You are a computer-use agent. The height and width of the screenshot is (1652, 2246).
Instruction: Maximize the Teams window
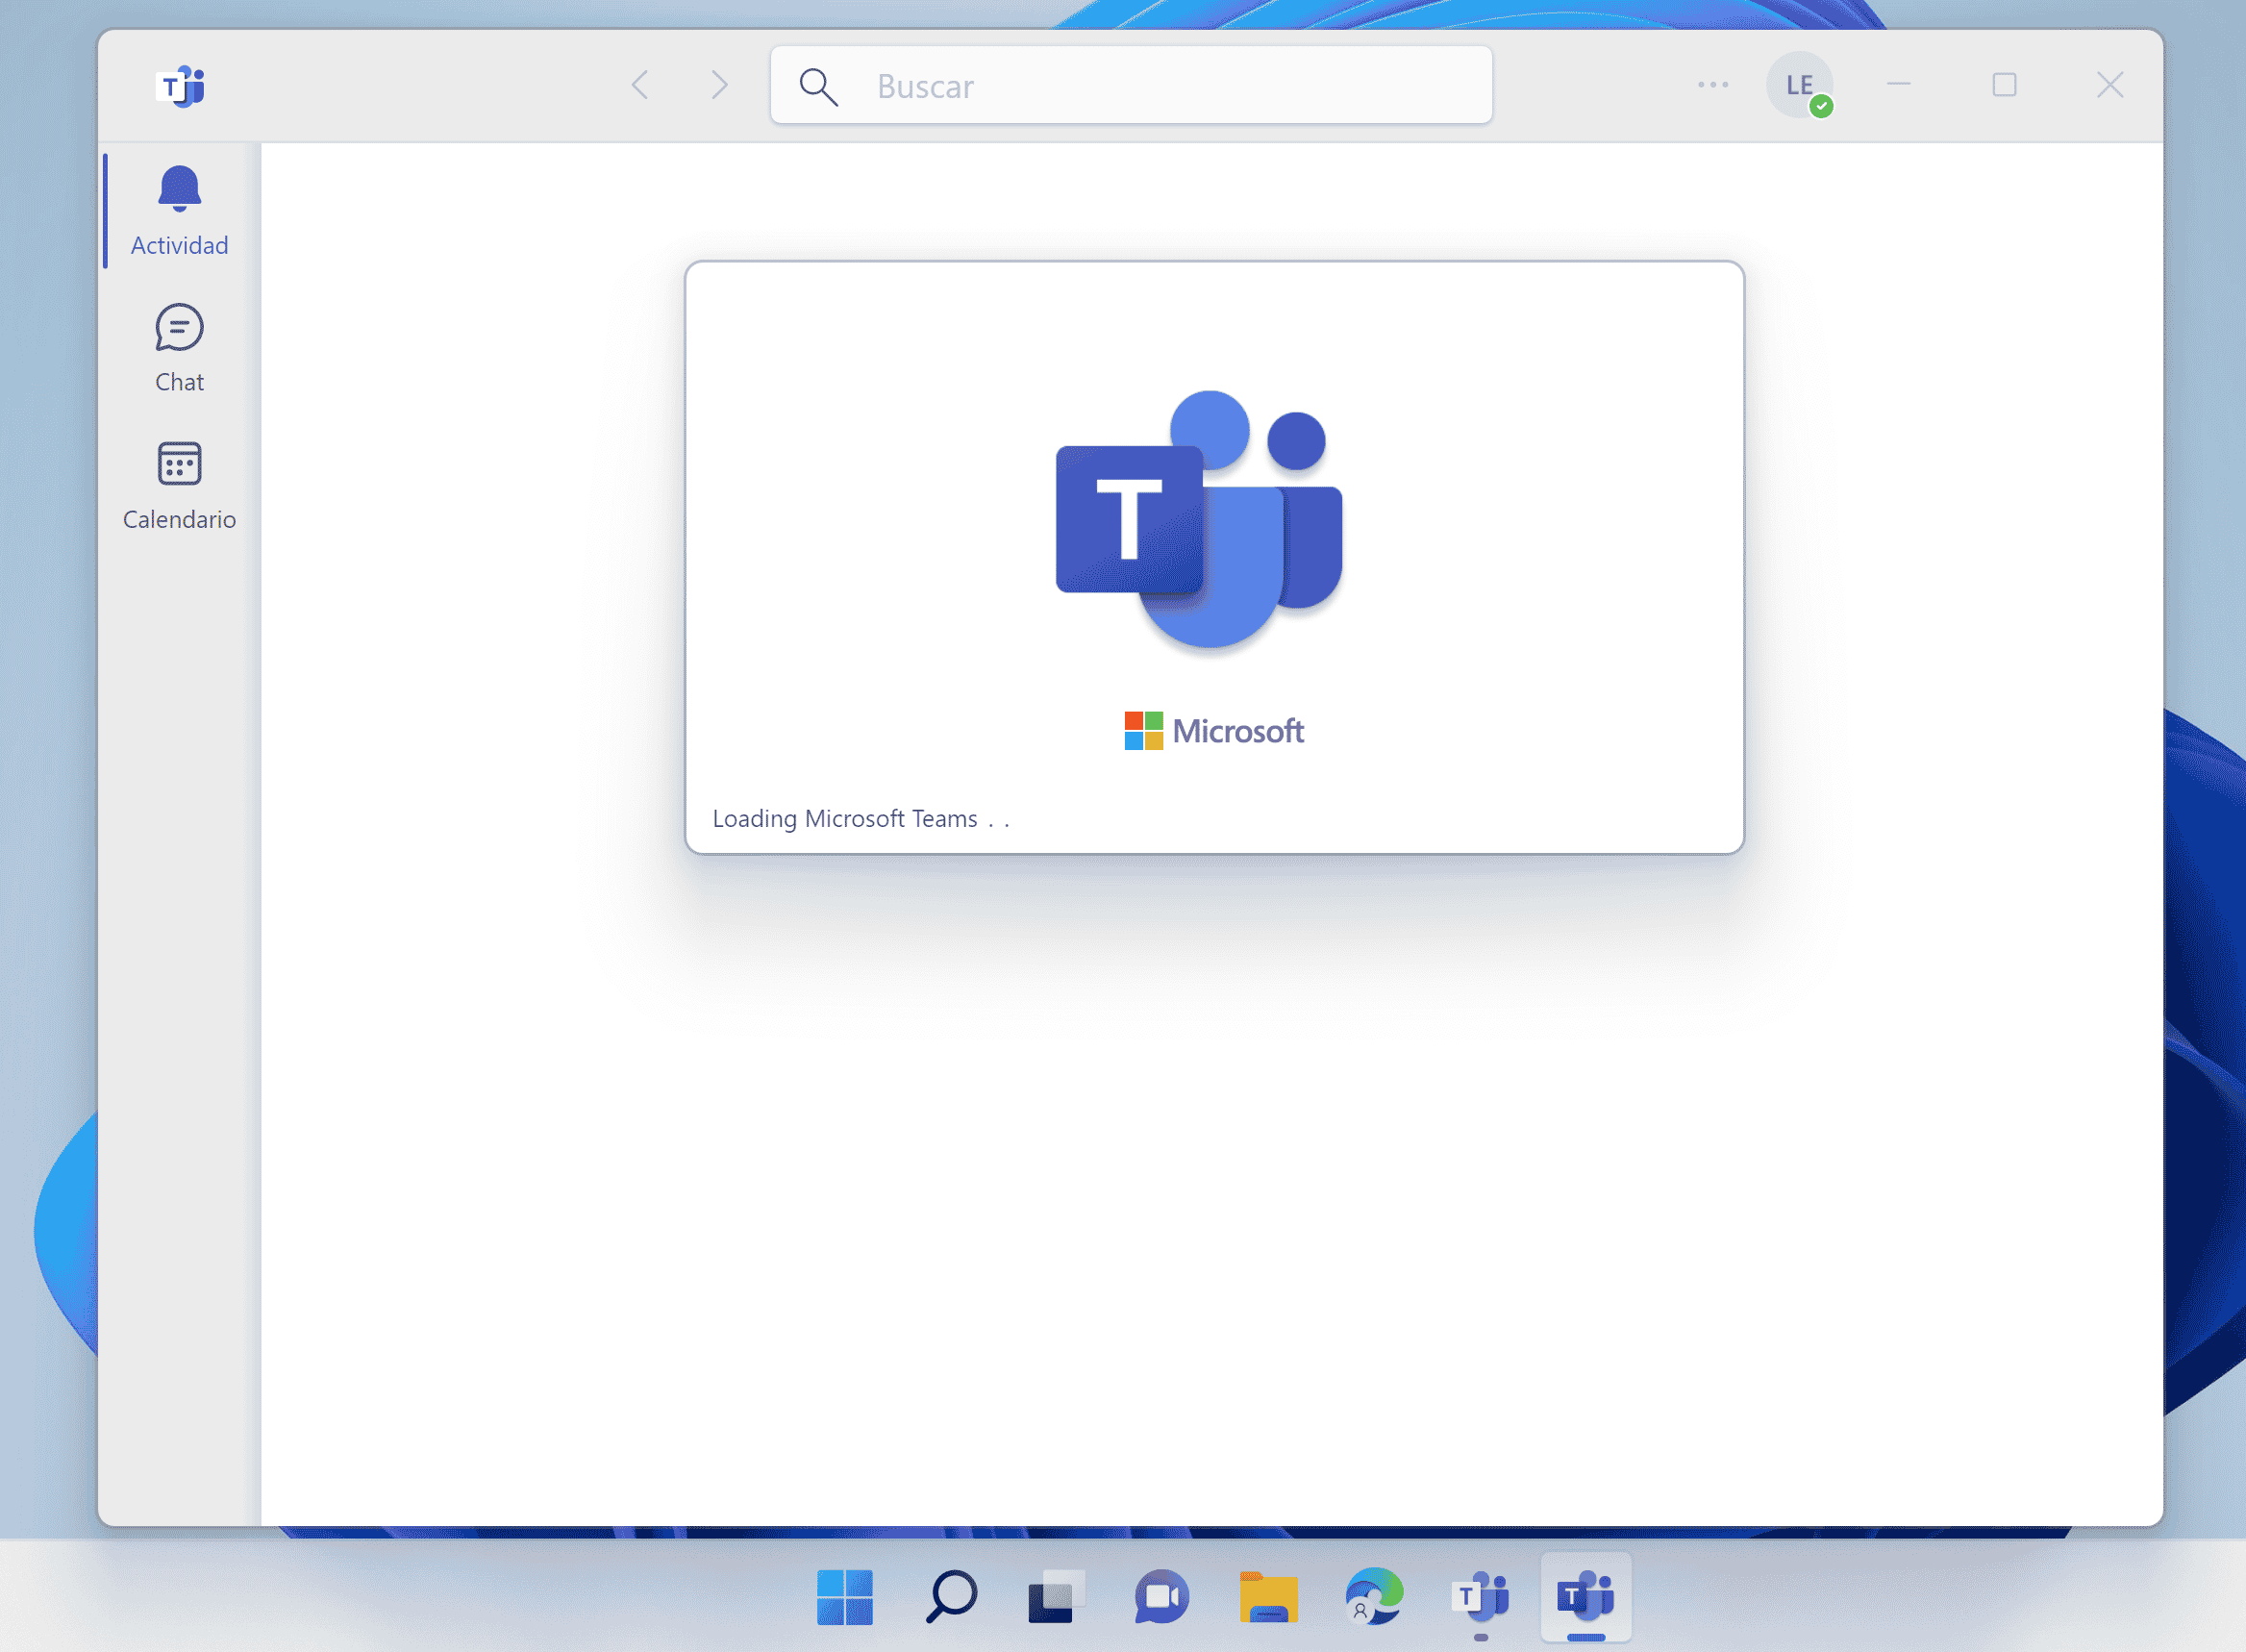pyautogui.click(x=2004, y=85)
